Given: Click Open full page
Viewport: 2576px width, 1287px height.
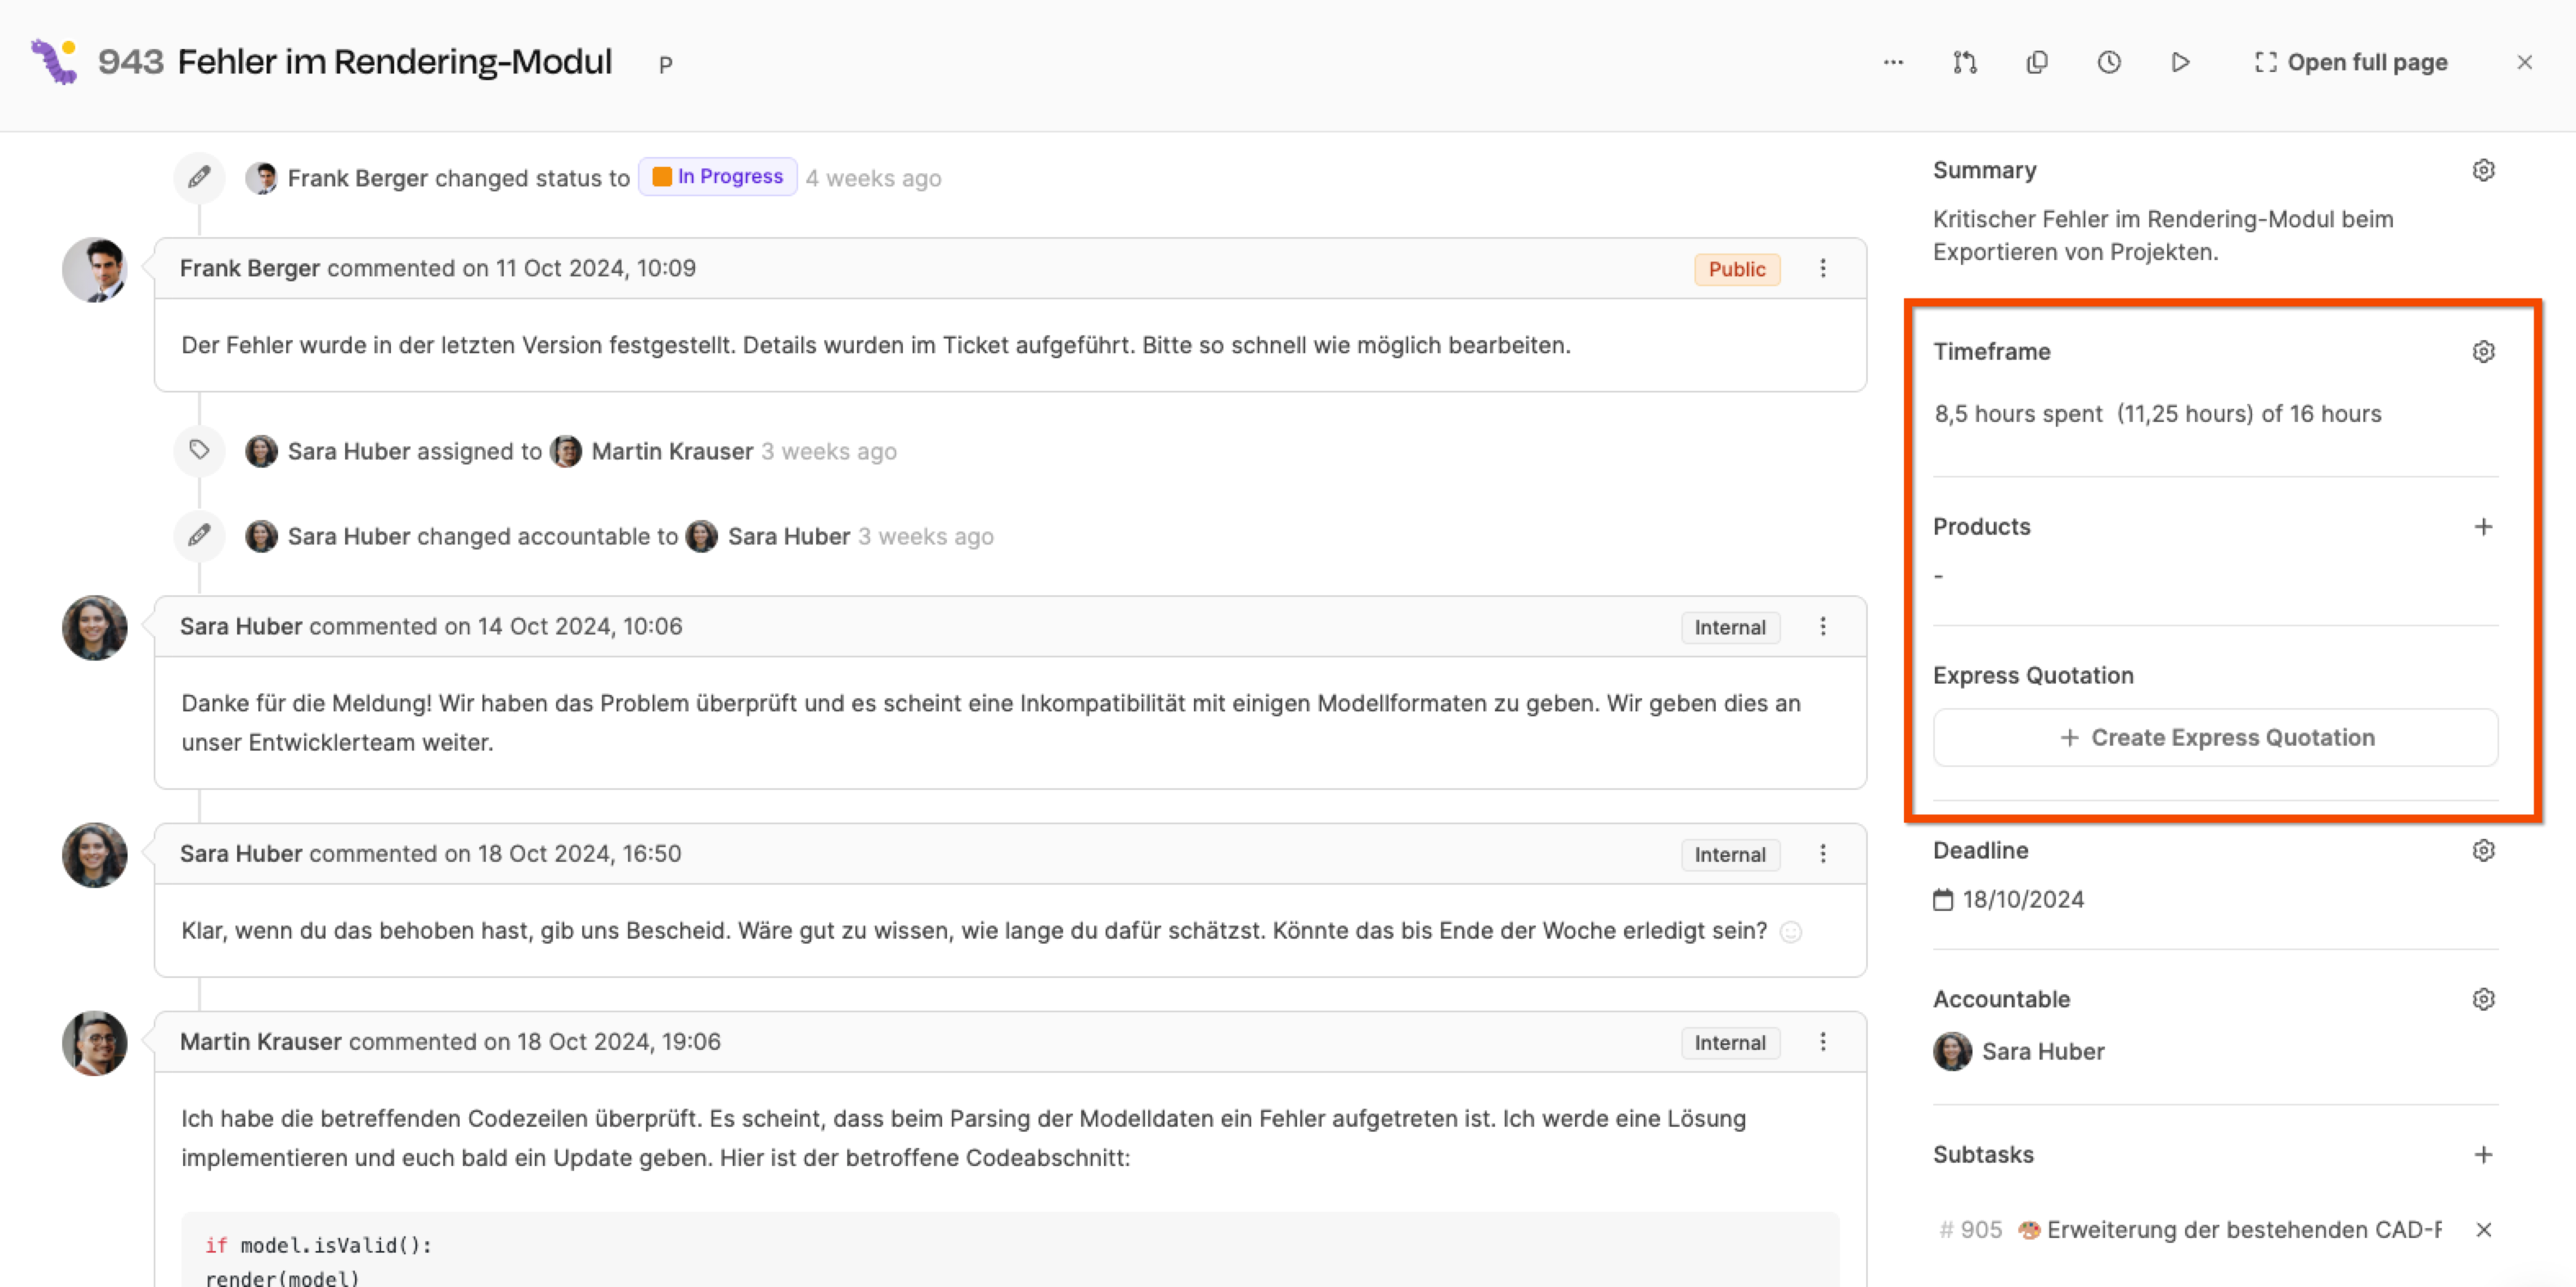Looking at the screenshot, I should coord(2350,62).
